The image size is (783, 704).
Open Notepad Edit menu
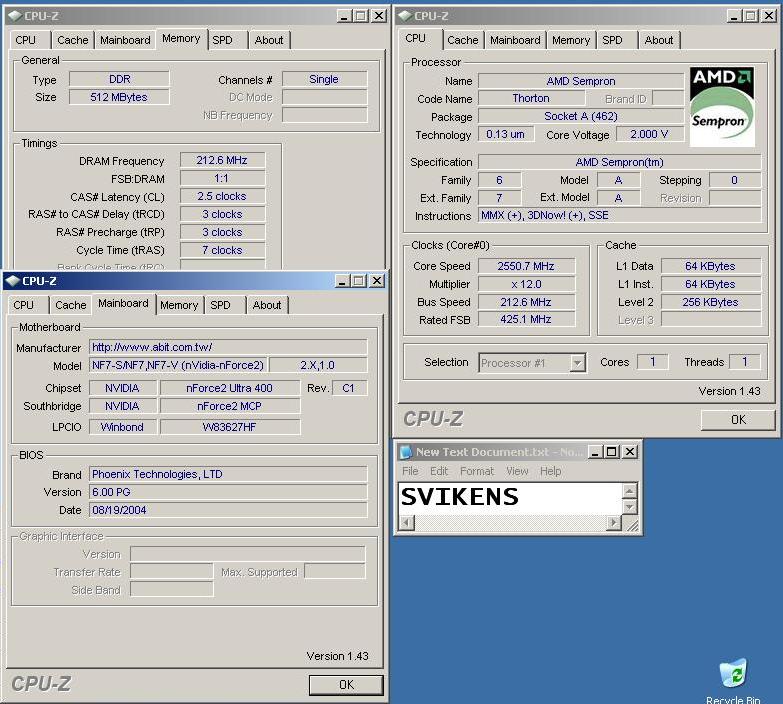(439, 471)
